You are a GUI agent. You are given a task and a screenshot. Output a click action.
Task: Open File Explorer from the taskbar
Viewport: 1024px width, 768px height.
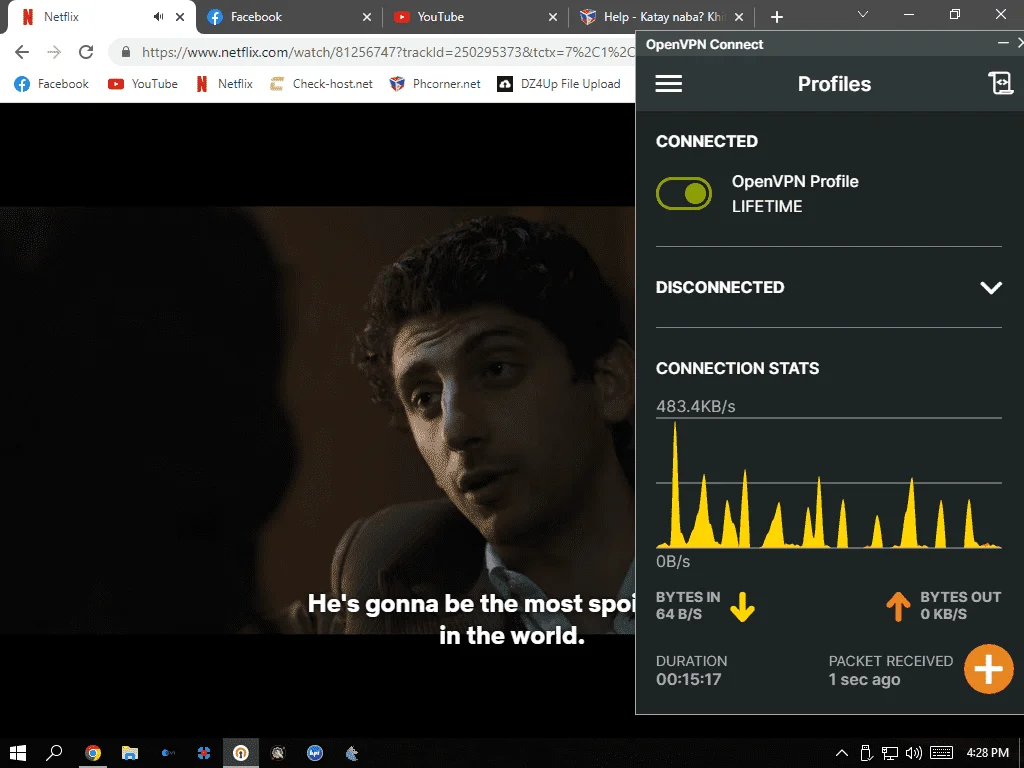point(130,753)
